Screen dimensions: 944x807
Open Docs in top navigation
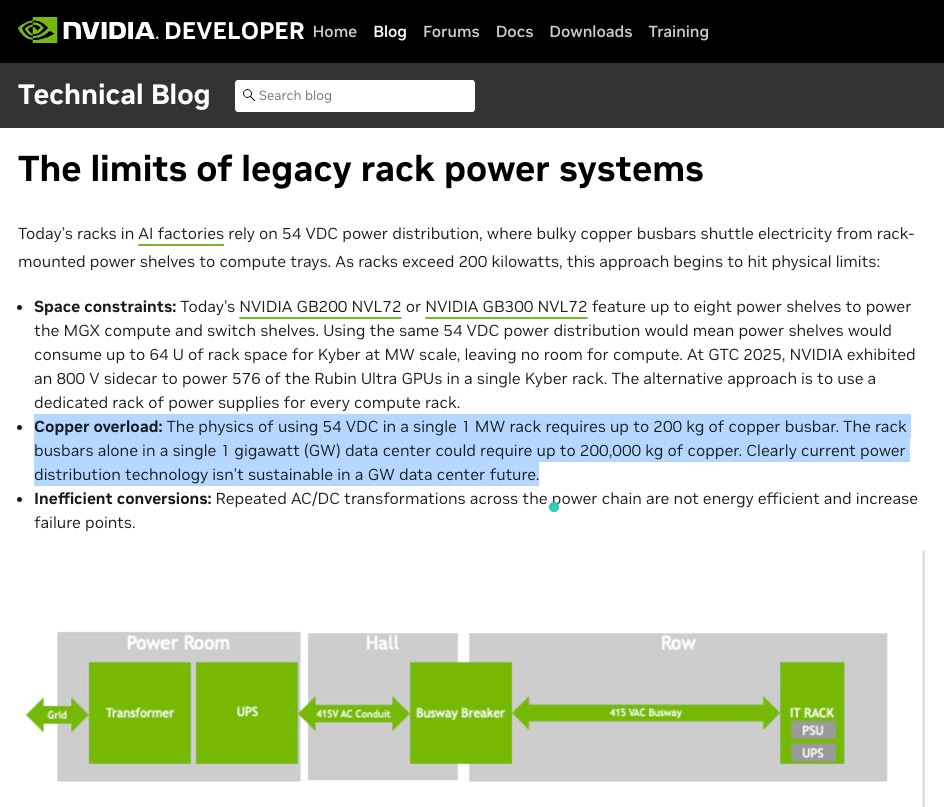click(514, 31)
